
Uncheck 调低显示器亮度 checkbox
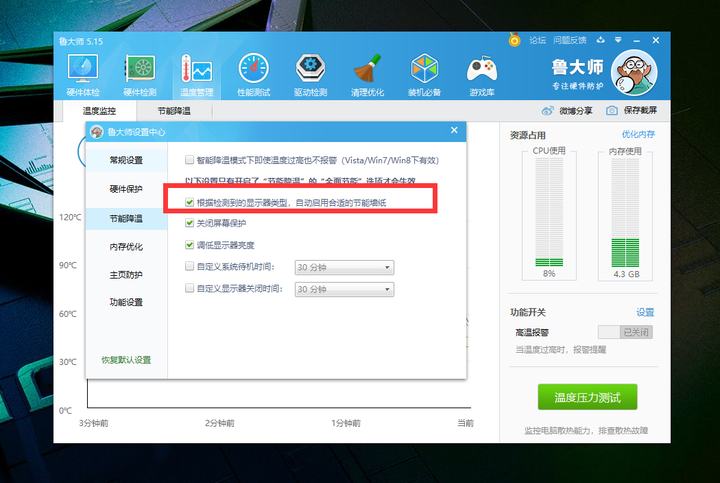pyautogui.click(x=189, y=245)
